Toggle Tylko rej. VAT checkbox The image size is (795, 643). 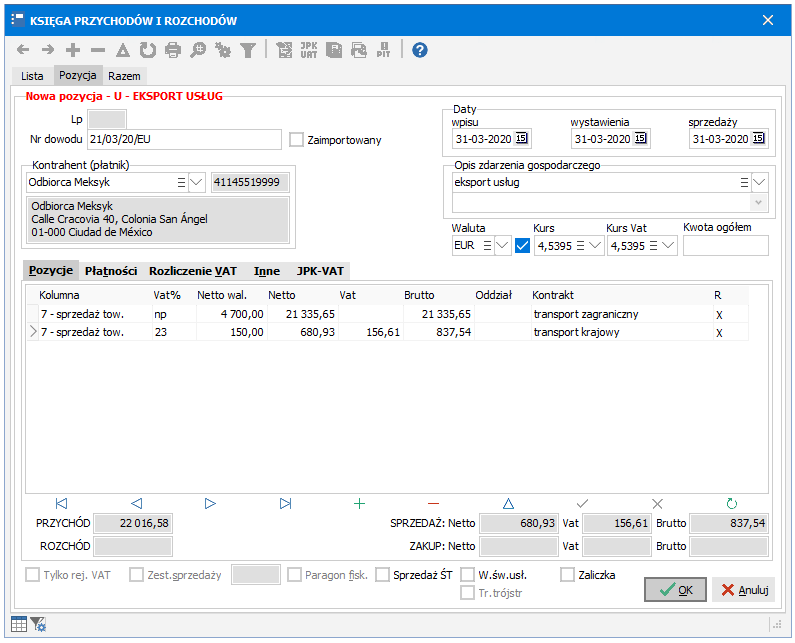32,575
